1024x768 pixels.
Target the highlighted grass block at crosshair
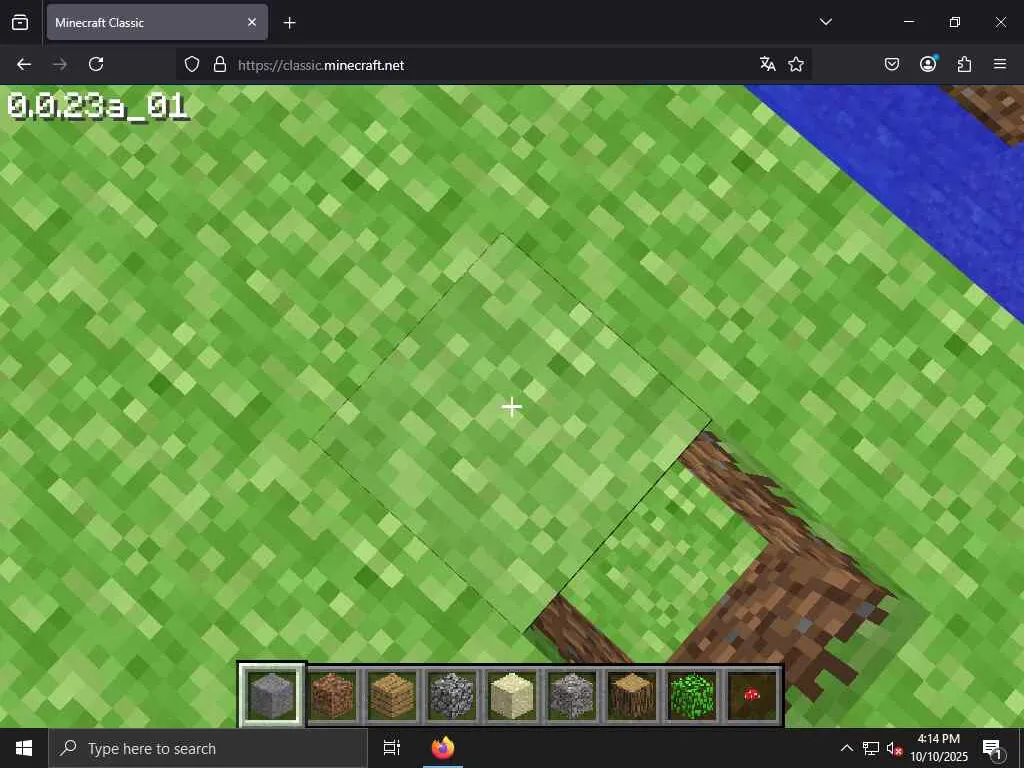point(511,408)
